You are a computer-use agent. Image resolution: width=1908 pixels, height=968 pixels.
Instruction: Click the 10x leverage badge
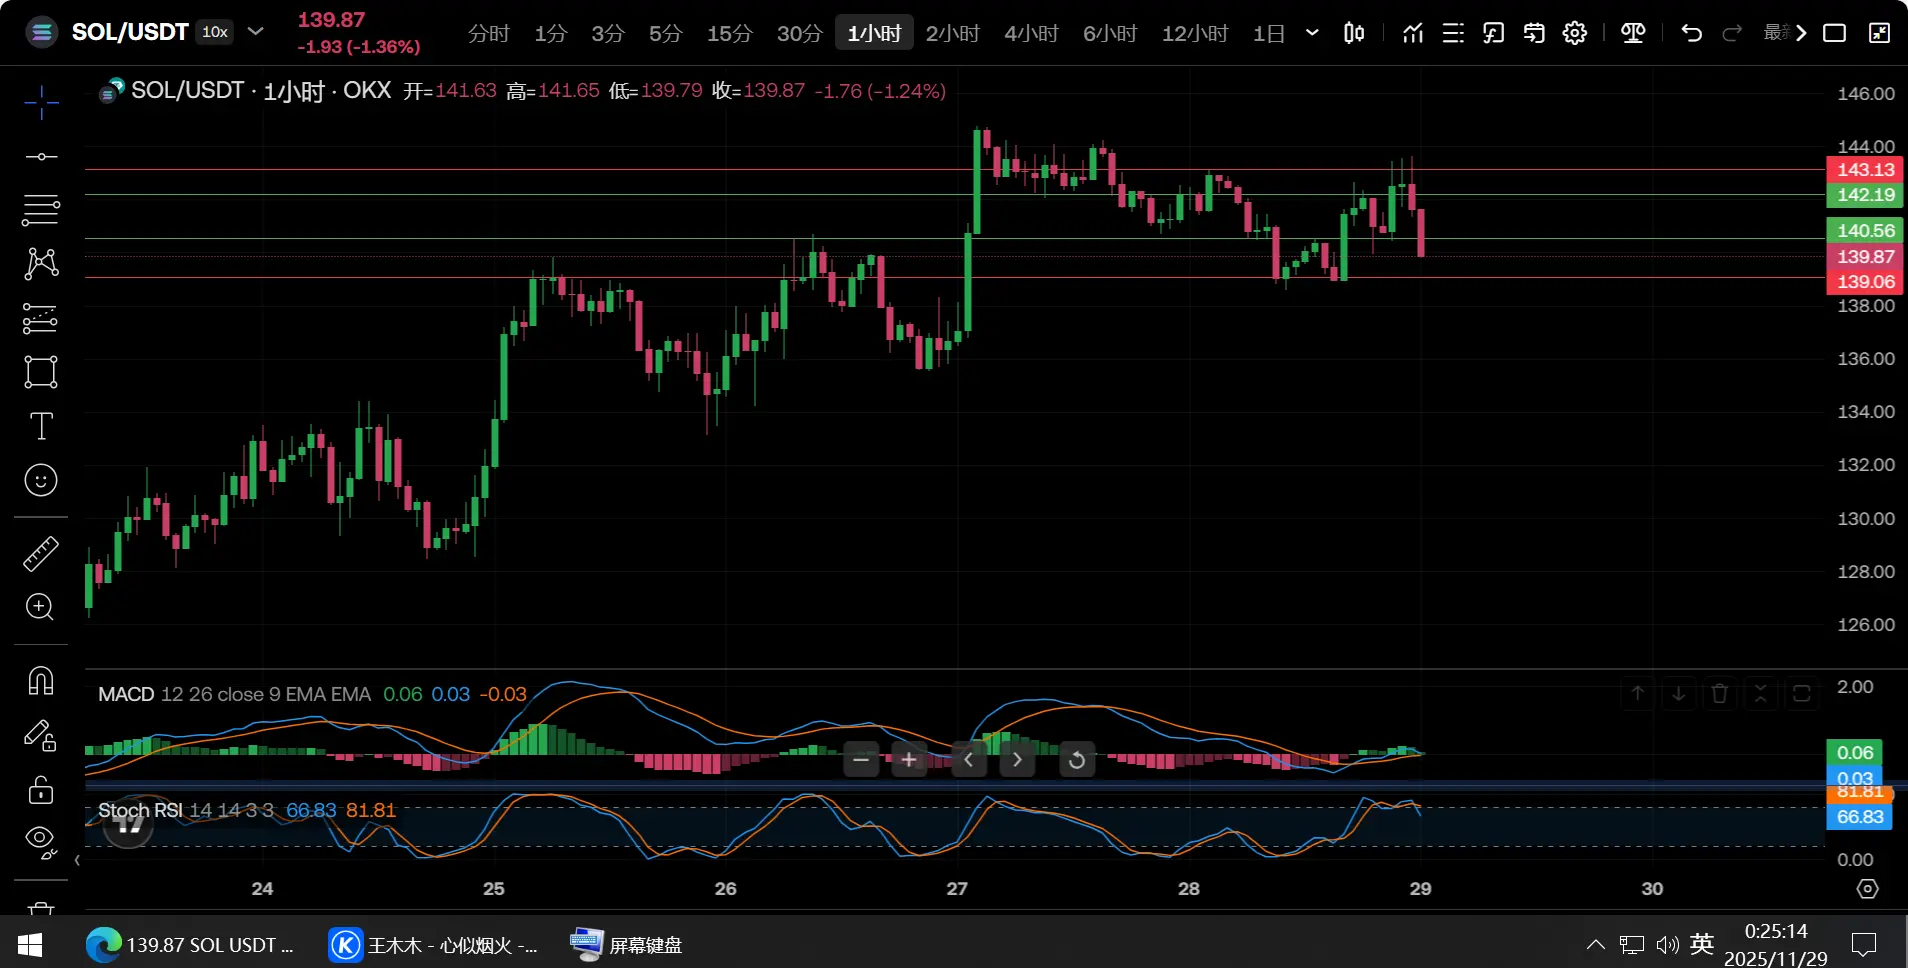click(x=215, y=32)
